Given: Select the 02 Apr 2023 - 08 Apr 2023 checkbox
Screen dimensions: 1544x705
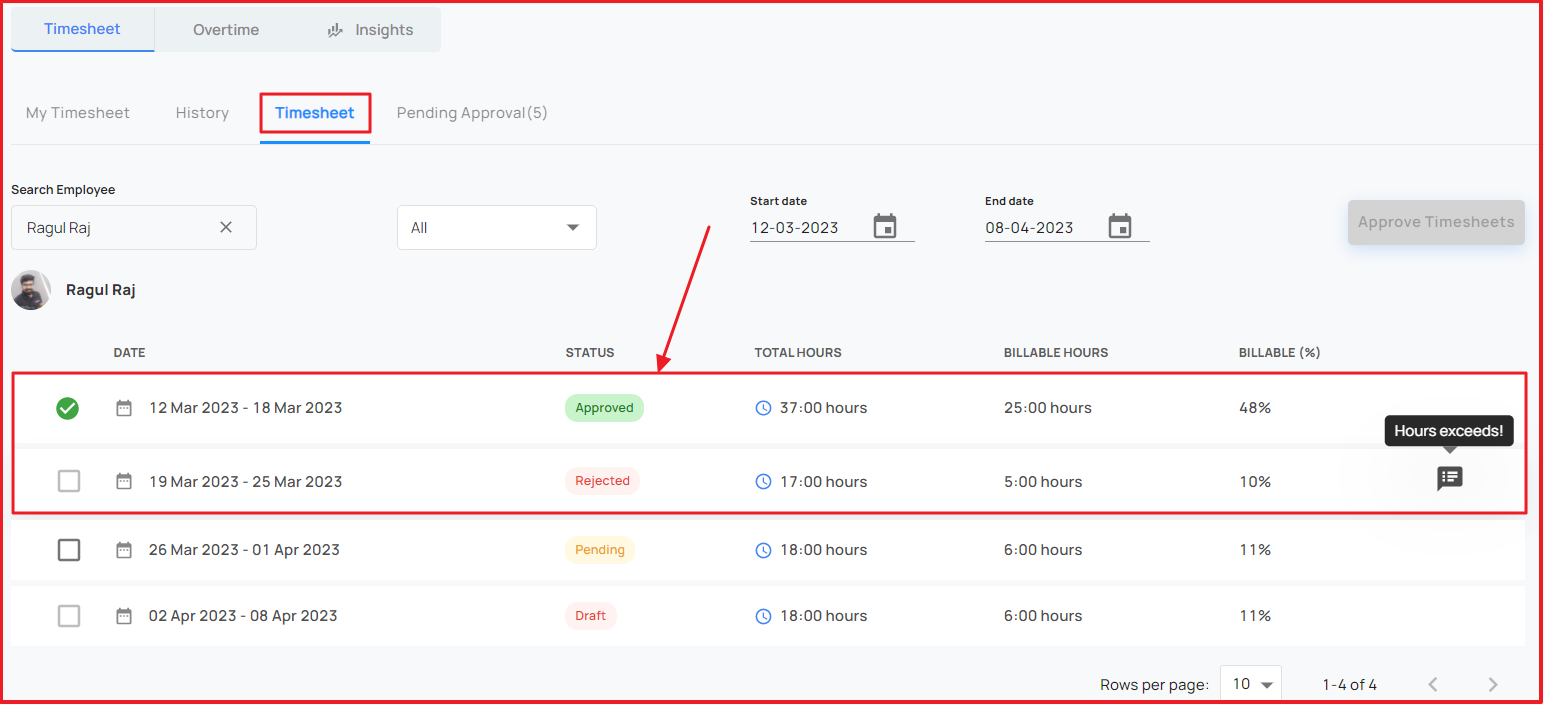Looking at the screenshot, I should (68, 616).
